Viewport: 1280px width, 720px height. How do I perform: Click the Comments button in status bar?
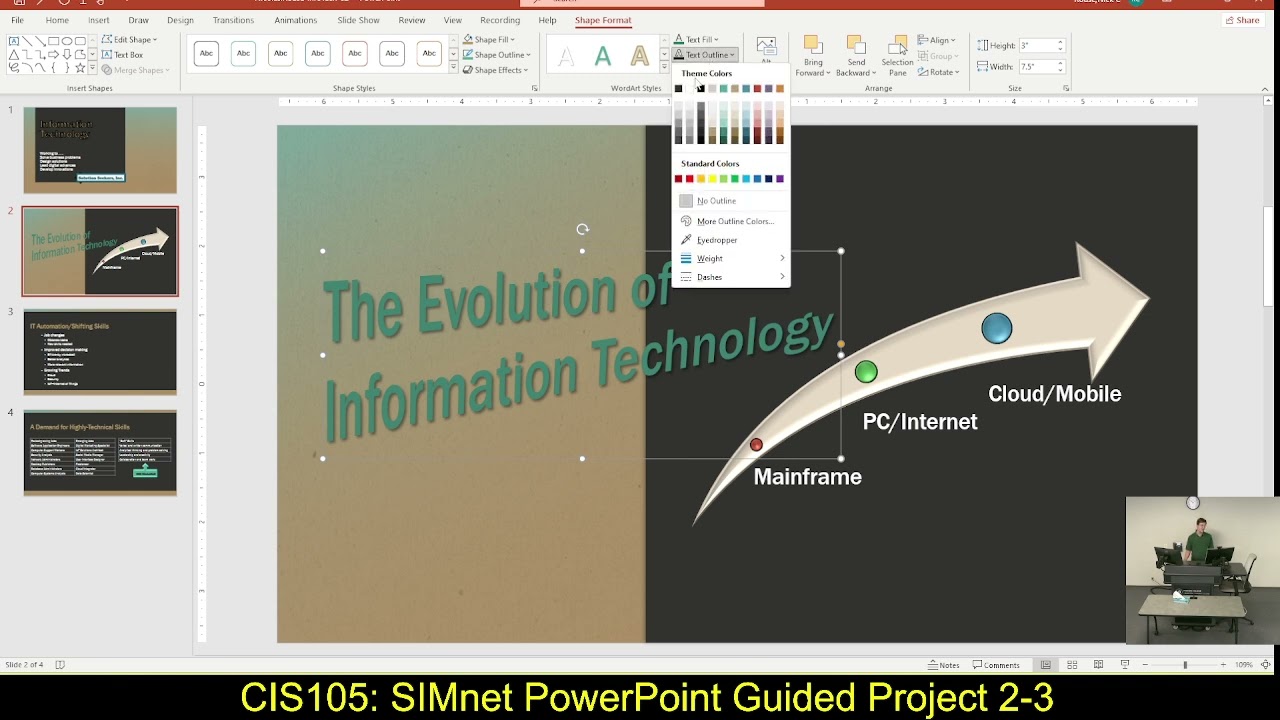tap(995, 665)
